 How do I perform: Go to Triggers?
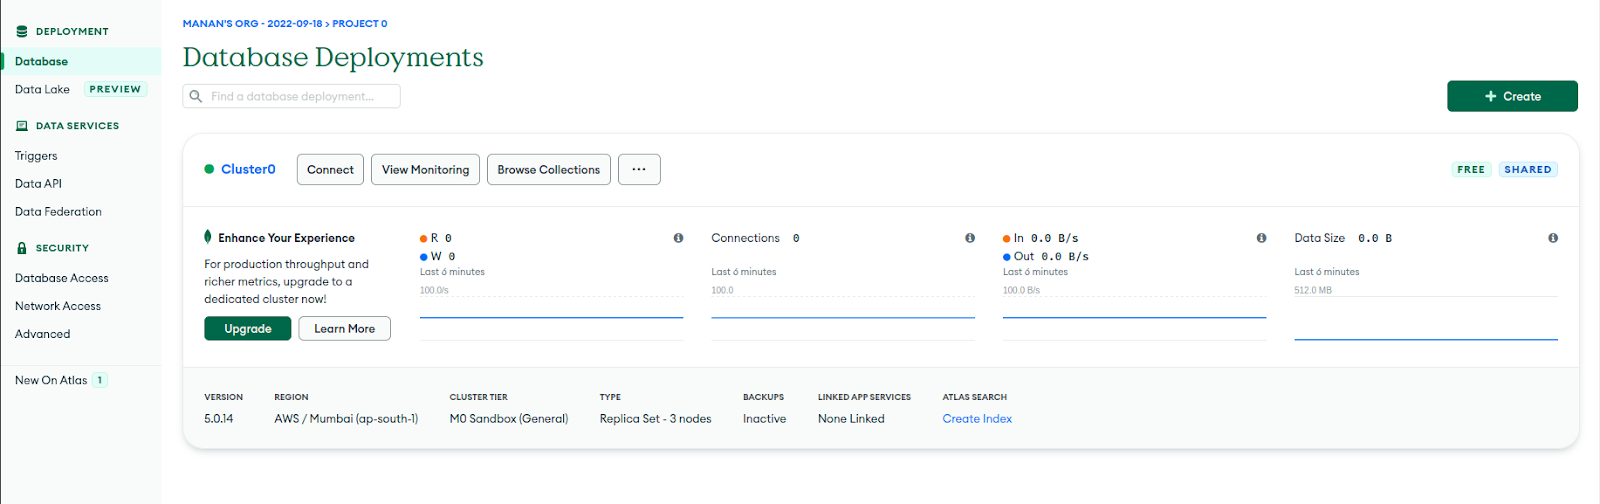(36, 156)
